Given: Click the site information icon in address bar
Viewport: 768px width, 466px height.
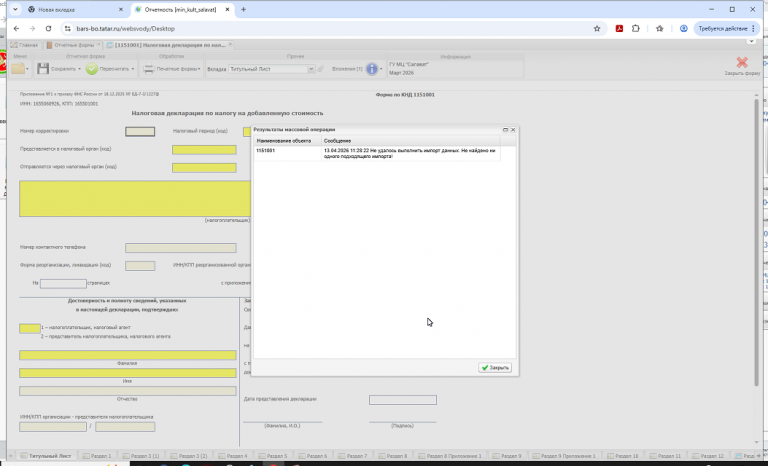Looking at the screenshot, I should 68,28.
